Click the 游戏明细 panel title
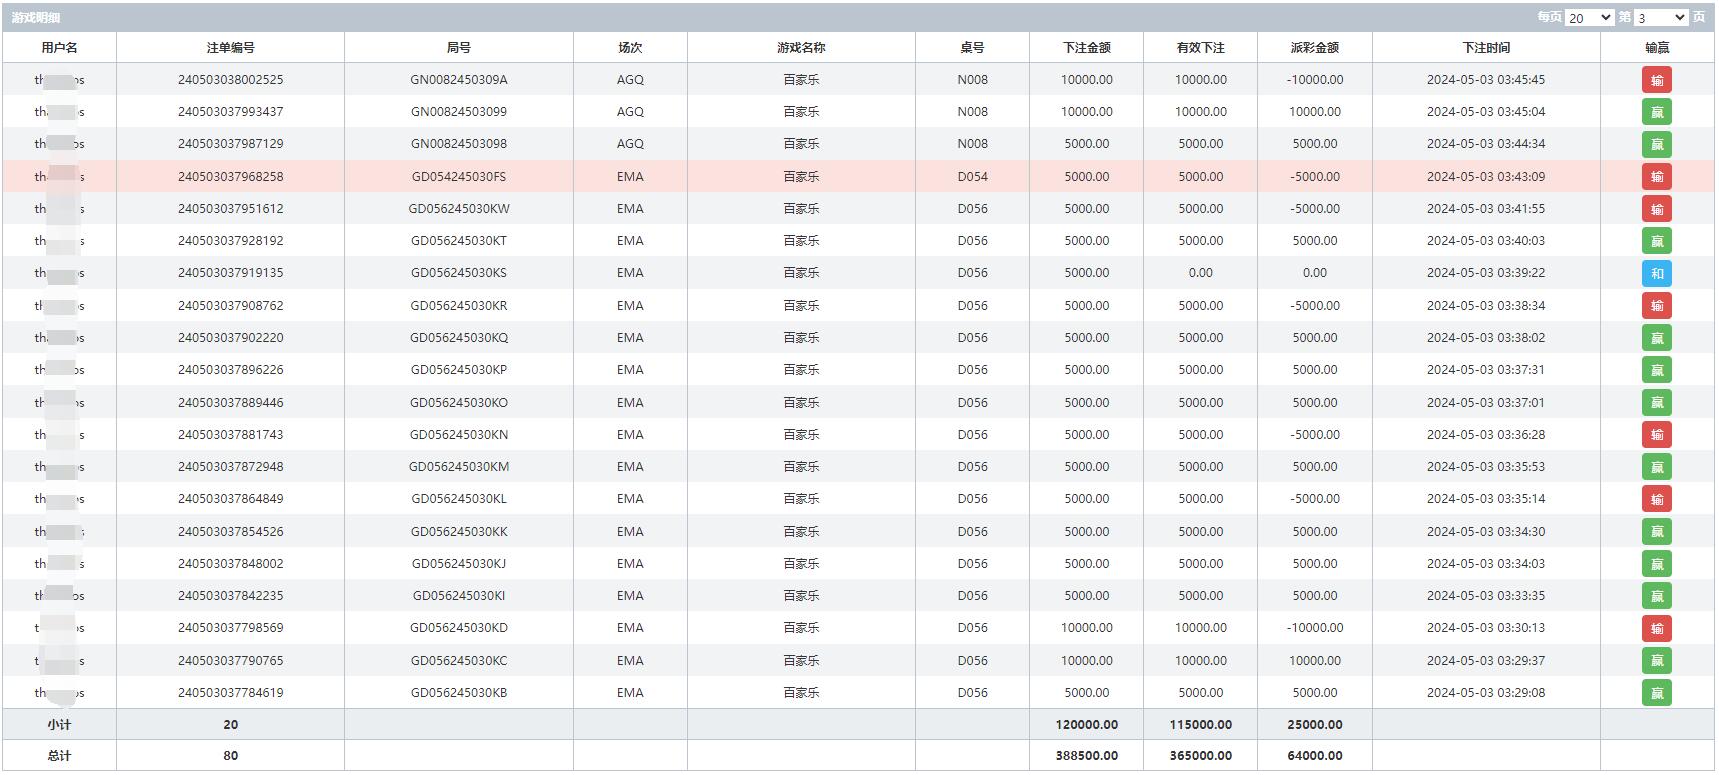The width and height of the screenshot is (1719, 775). (36, 17)
